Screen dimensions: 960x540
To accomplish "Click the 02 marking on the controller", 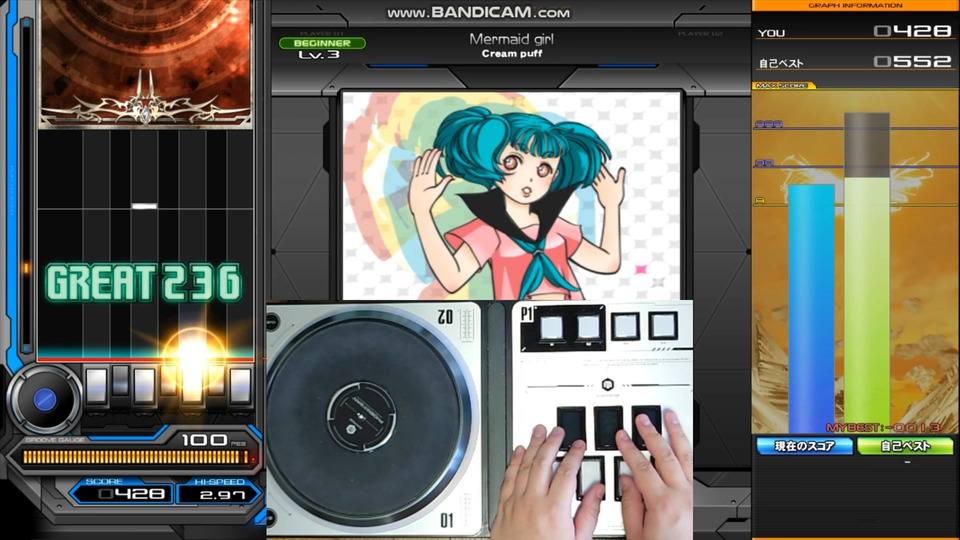I will pos(445,317).
